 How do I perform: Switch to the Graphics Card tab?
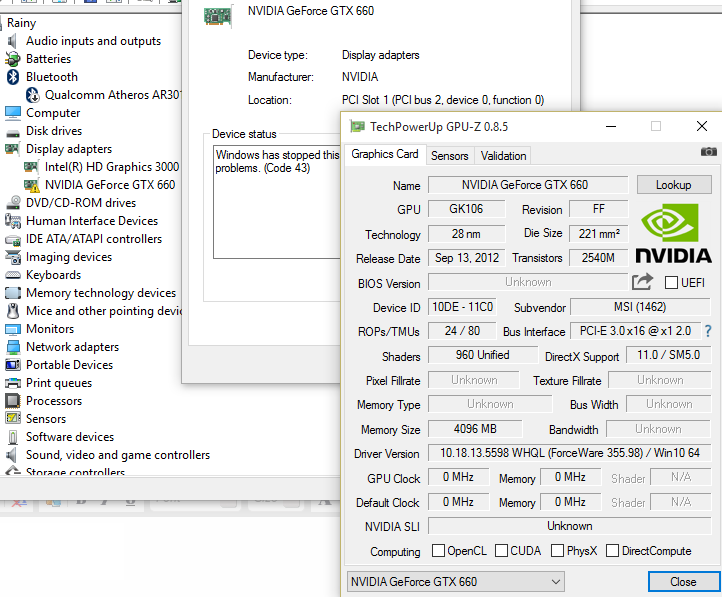point(385,154)
